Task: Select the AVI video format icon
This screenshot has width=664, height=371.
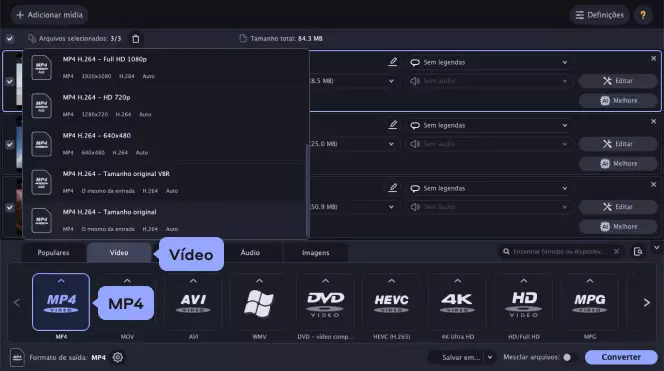Action: click(x=193, y=302)
